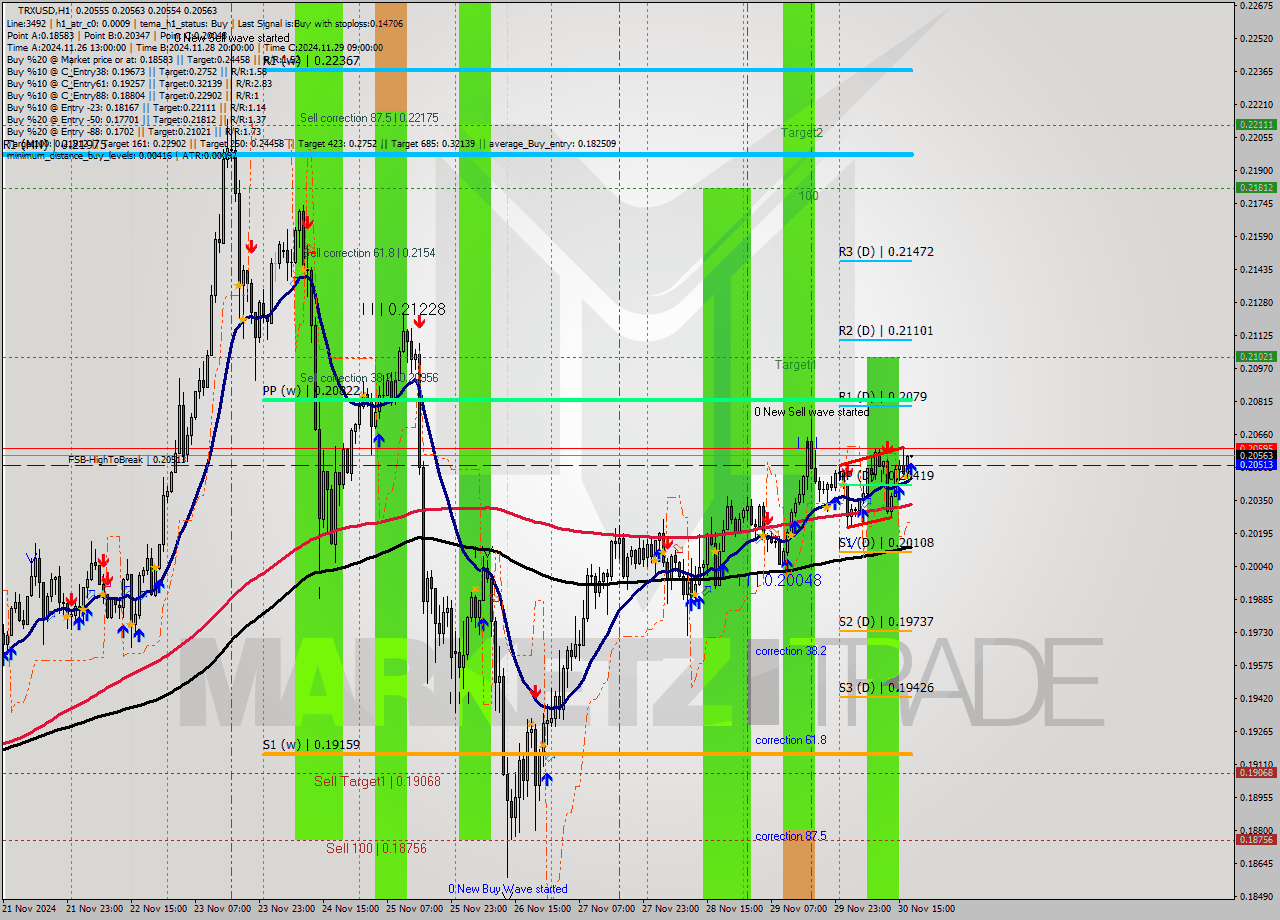The height and width of the screenshot is (920, 1280).
Task: Click the 'R3 (D) | 0.21472' label
Action: pyautogui.click(x=886, y=252)
